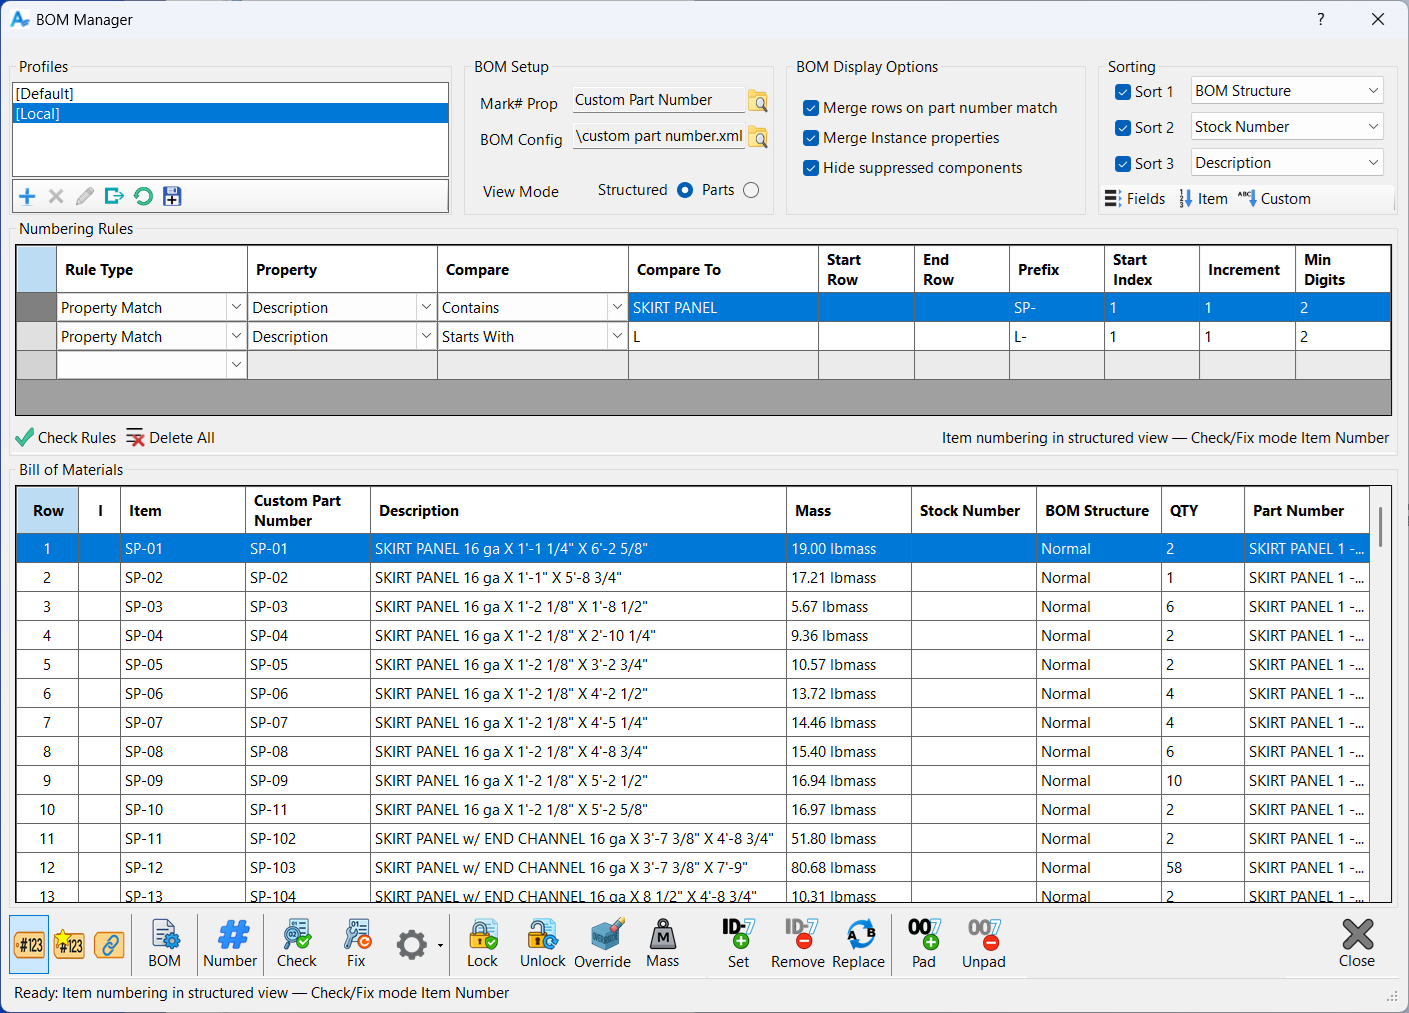Image resolution: width=1409 pixels, height=1013 pixels.
Task: Click the add new profile plus icon
Action: pyautogui.click(x=27, y=197)
